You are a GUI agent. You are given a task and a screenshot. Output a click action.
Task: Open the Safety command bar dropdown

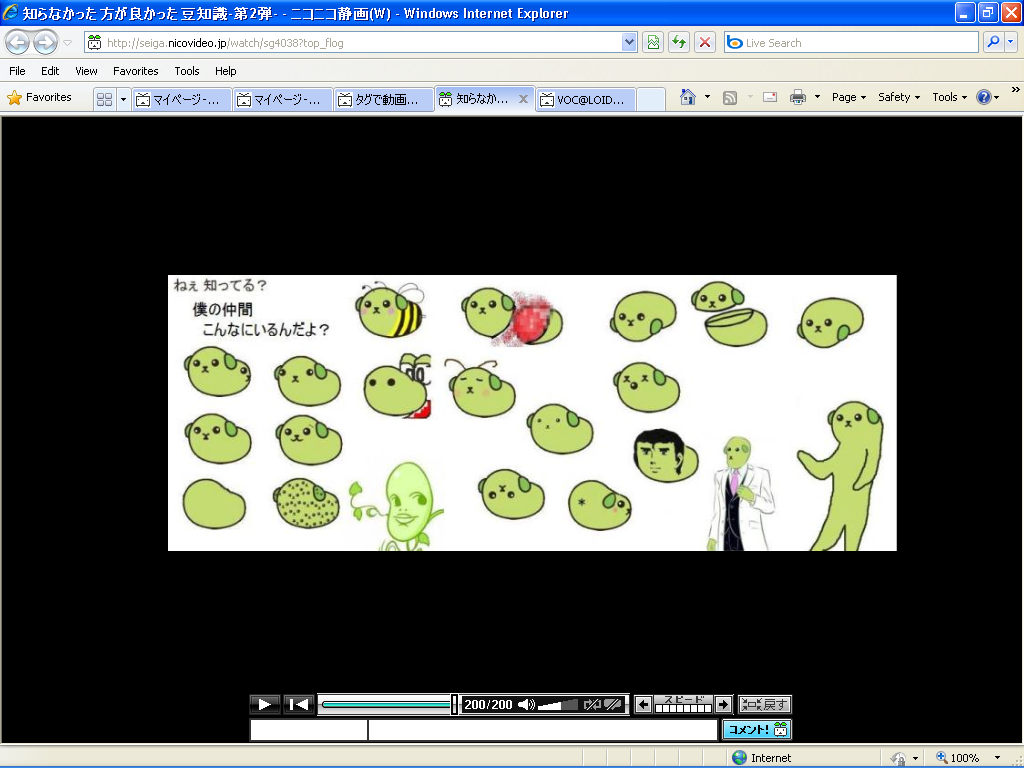[899, 97]
